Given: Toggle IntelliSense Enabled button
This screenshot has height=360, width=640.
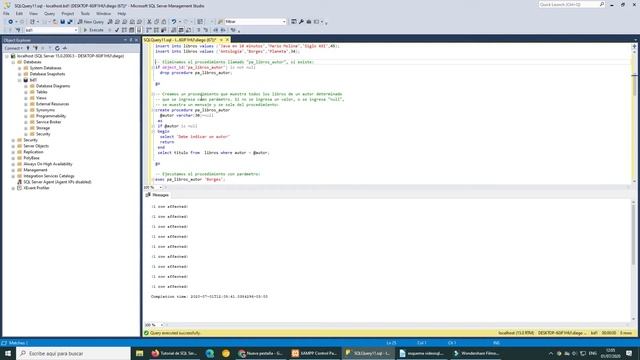Looking at the screenshot, I should [x=139, y=30].
